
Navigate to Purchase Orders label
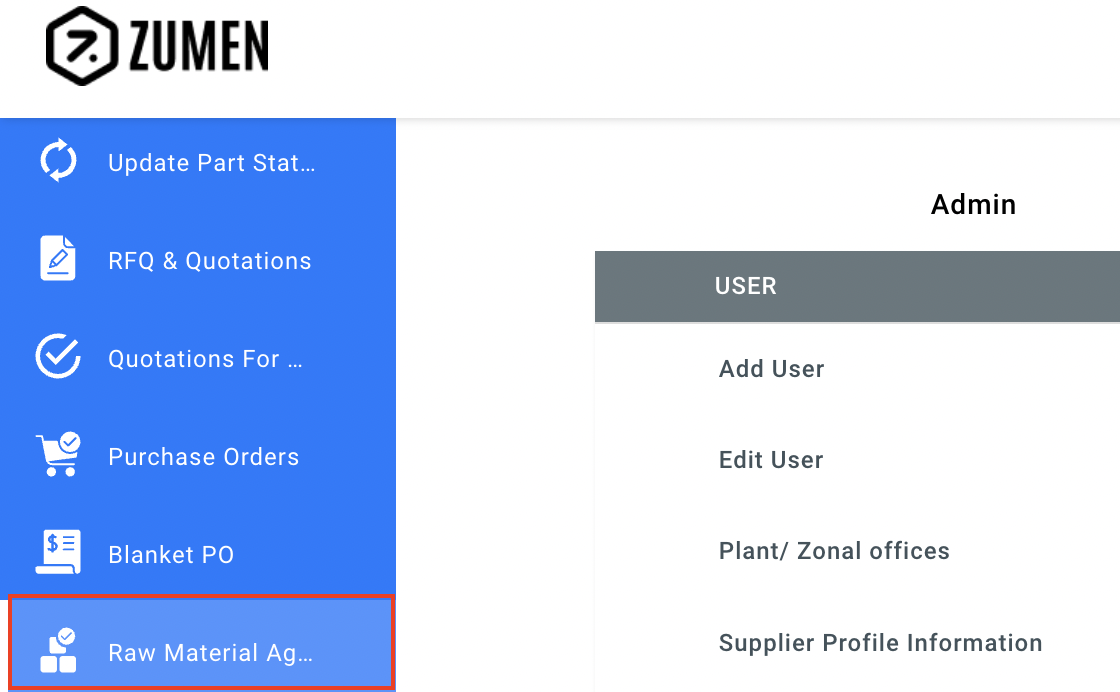[x=204, y=457]
